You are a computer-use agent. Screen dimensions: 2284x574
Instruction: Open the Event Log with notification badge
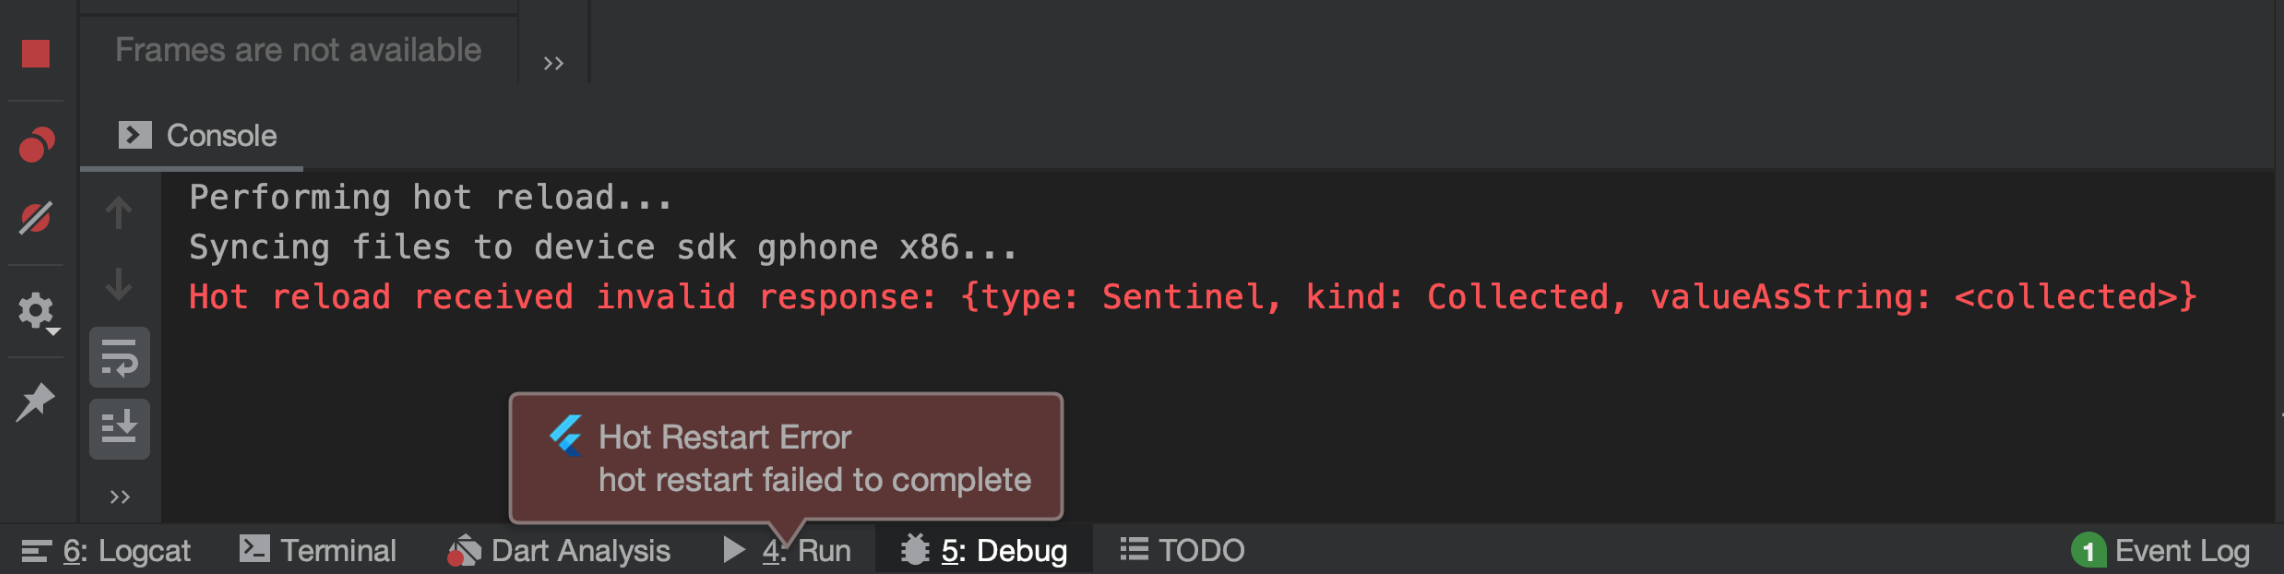pyautogui.click(x=2161, y=550)
